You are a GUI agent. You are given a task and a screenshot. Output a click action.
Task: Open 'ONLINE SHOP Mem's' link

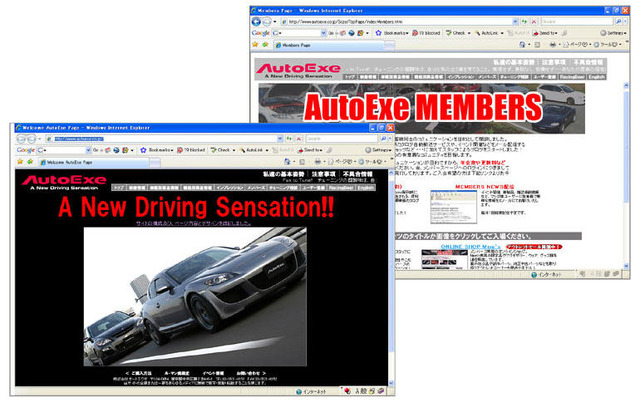(x=471, y=247)
